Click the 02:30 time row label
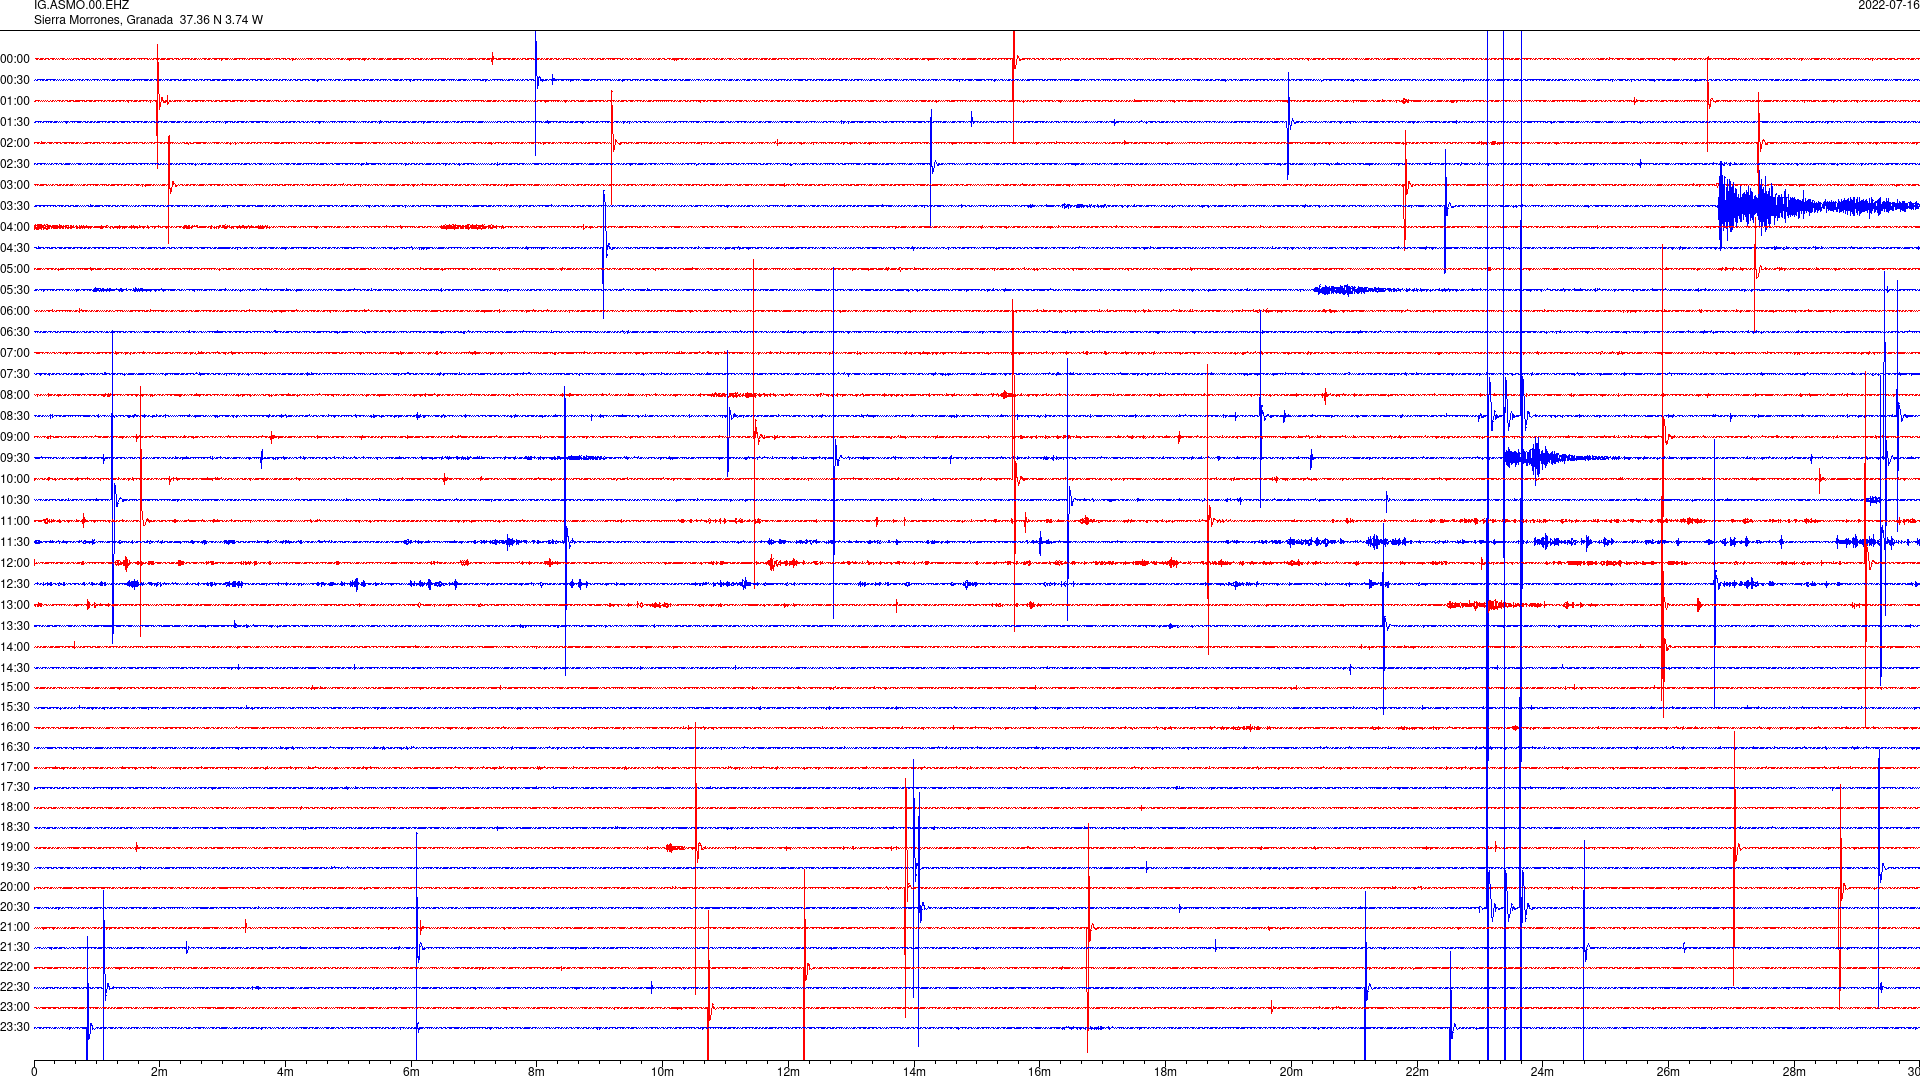The width and height of the screenshot is (1920, 1080). pyautogui.click(x=15, y=164)
